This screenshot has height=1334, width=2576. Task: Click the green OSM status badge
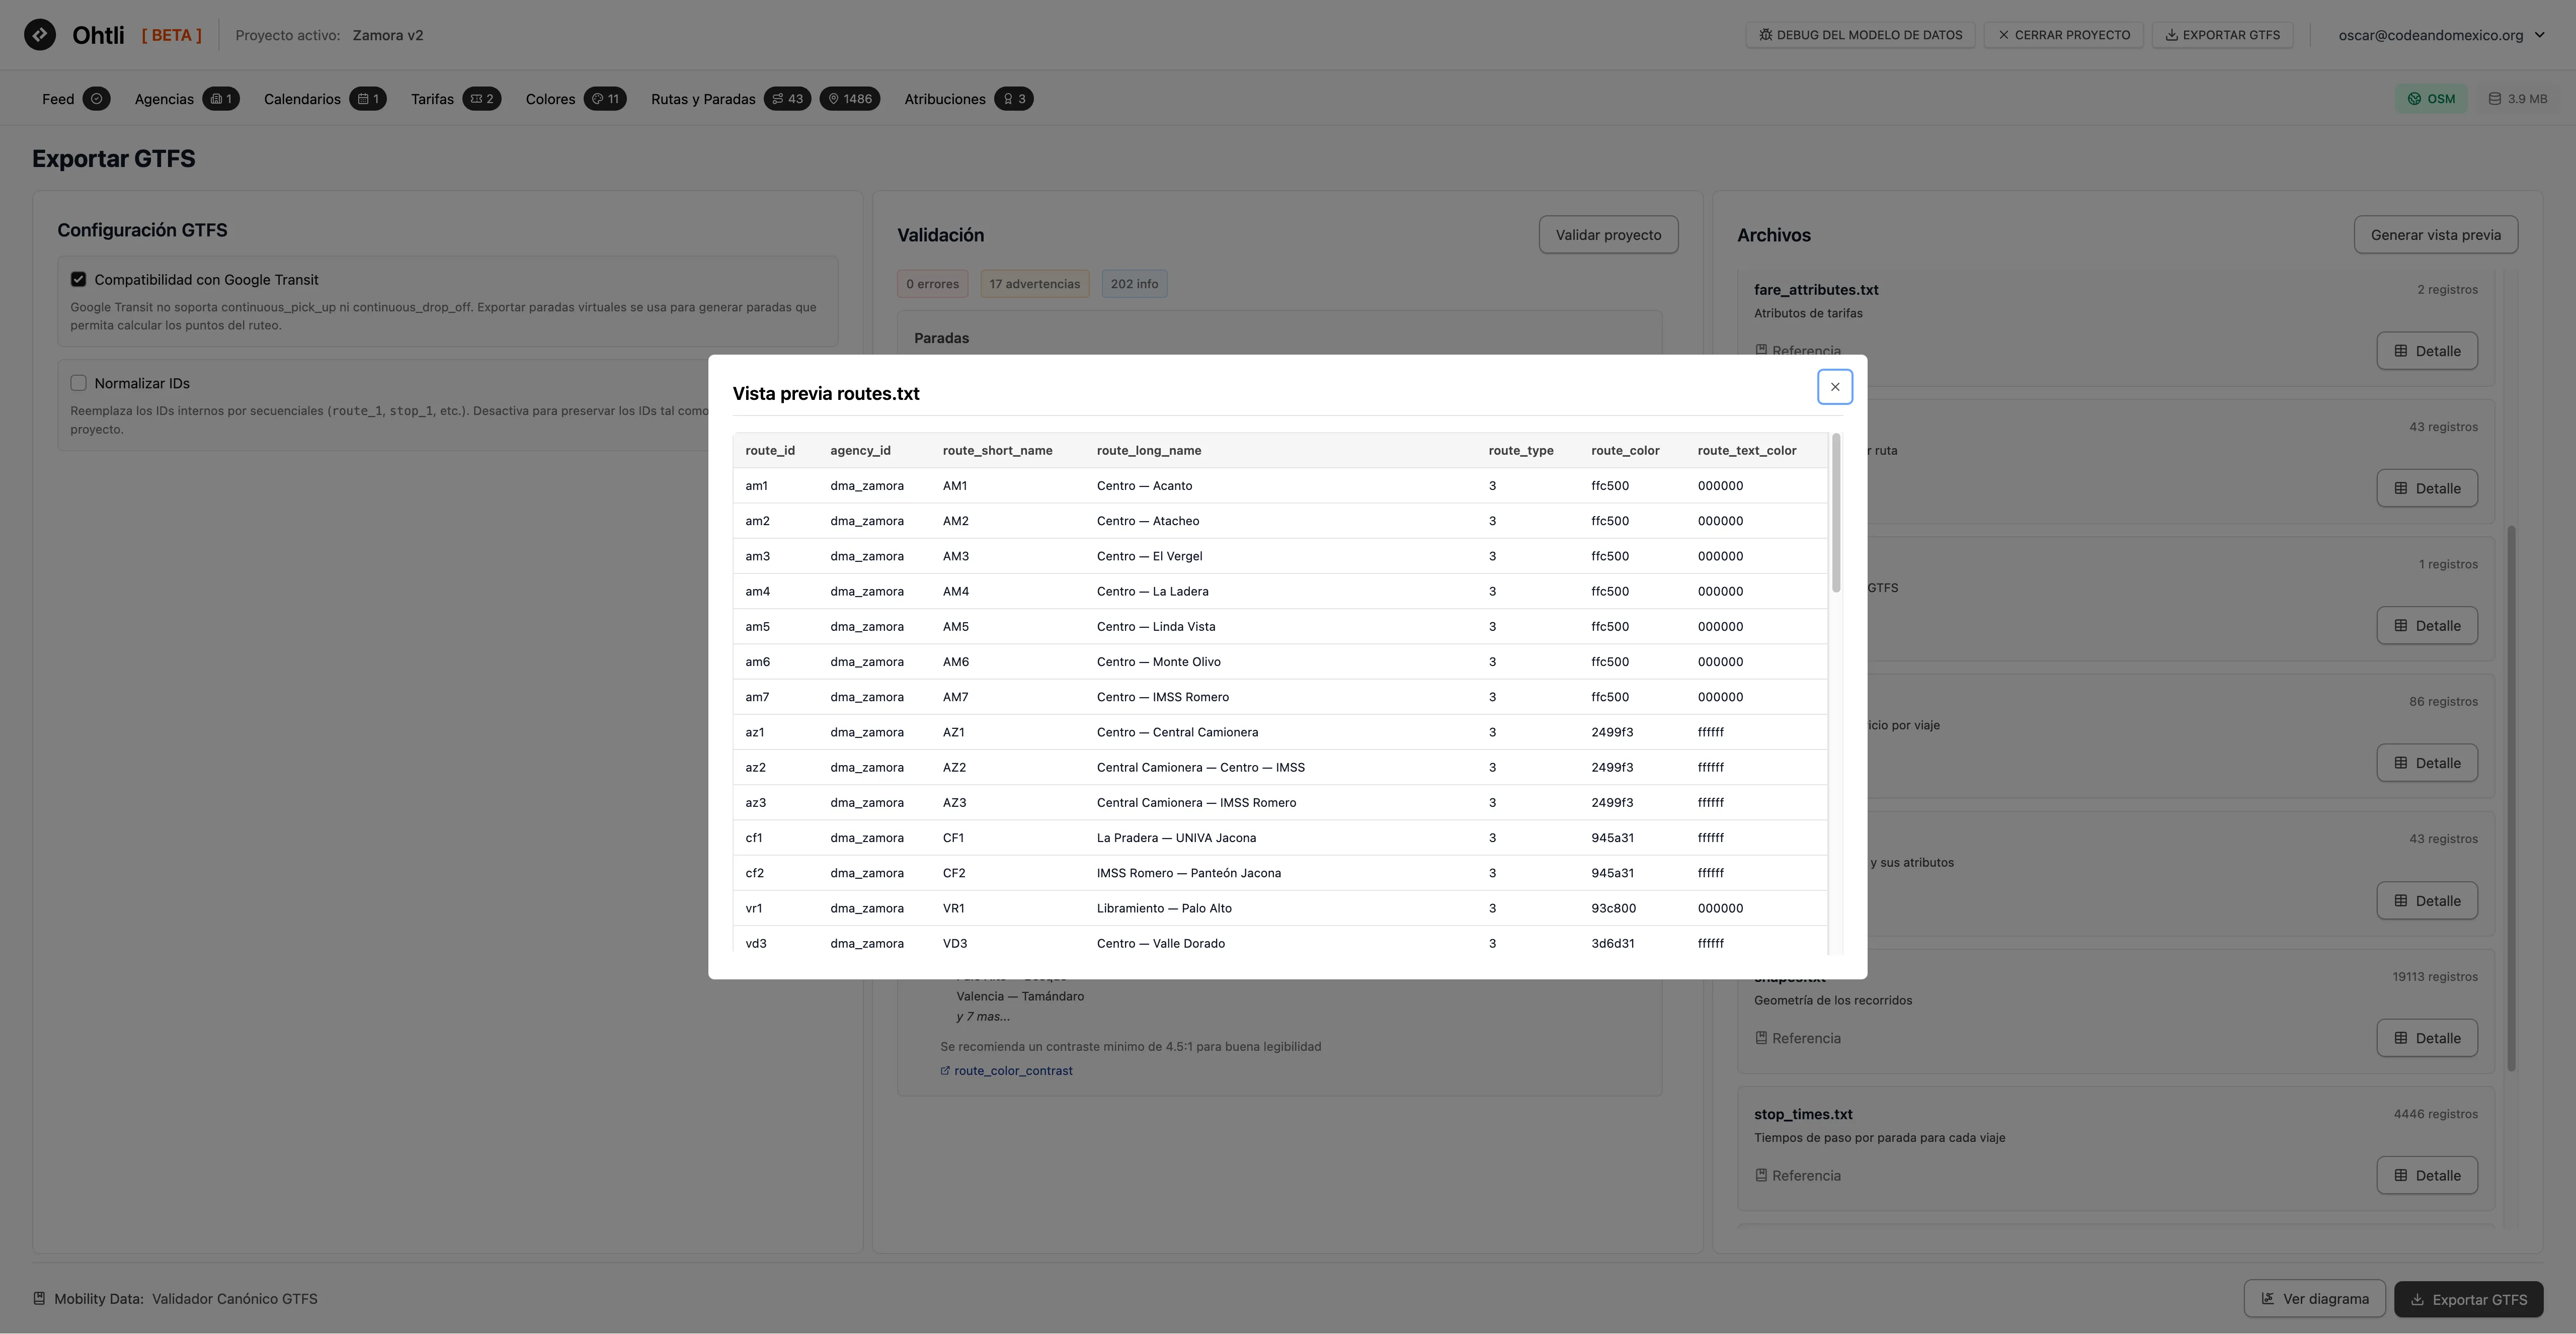coord(2431,99)
